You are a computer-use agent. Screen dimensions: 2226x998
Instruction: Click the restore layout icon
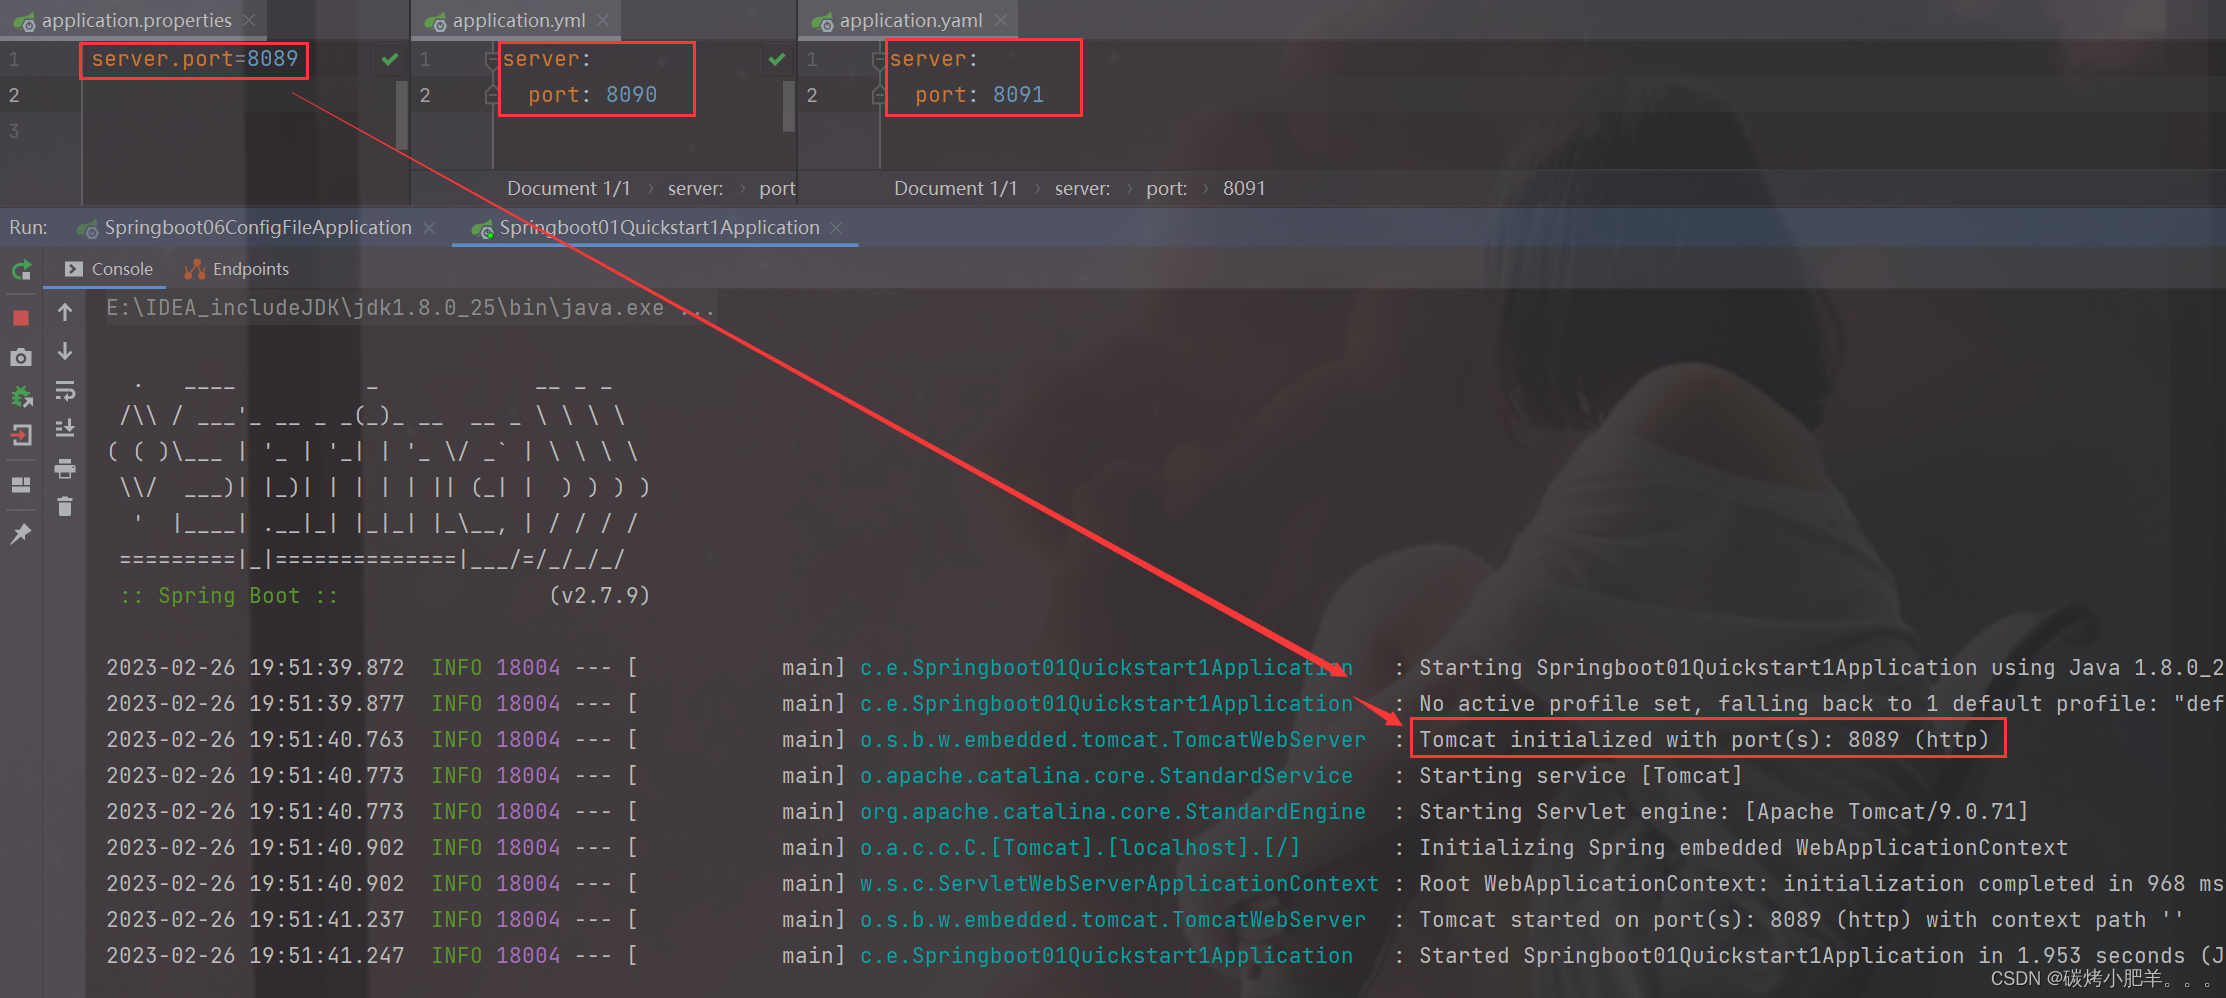(21, 485)
